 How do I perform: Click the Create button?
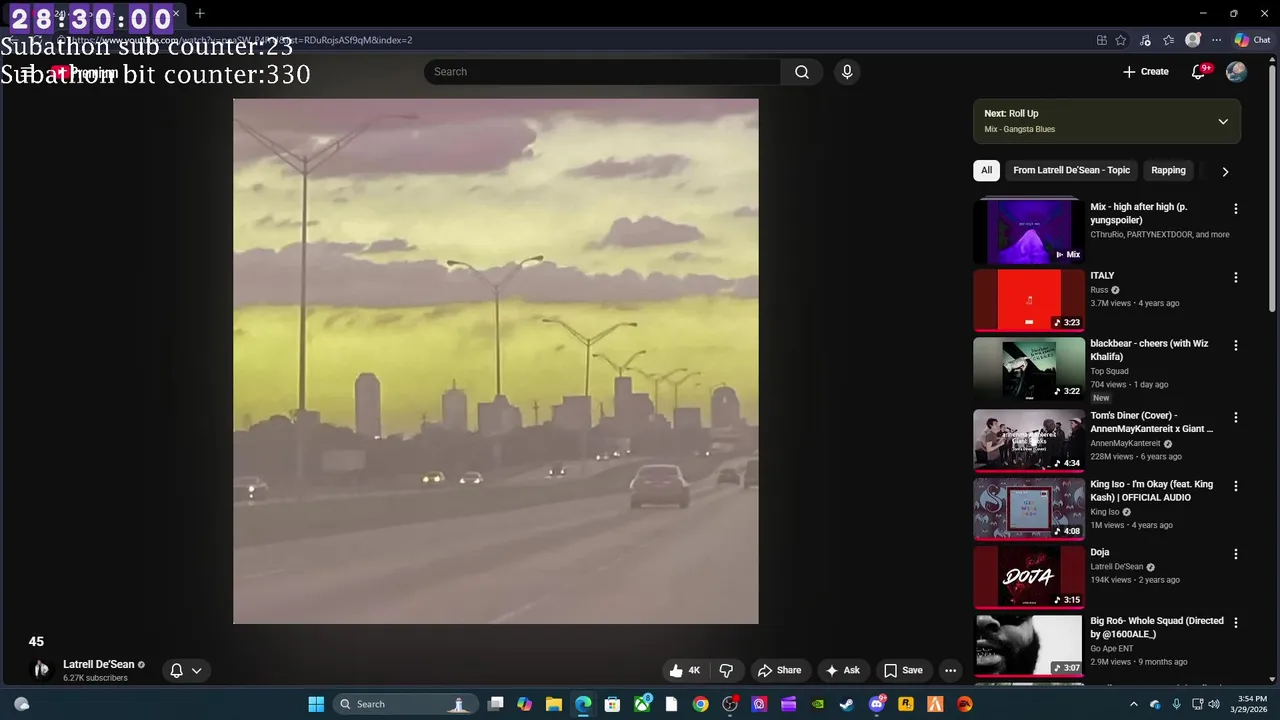1146,72
